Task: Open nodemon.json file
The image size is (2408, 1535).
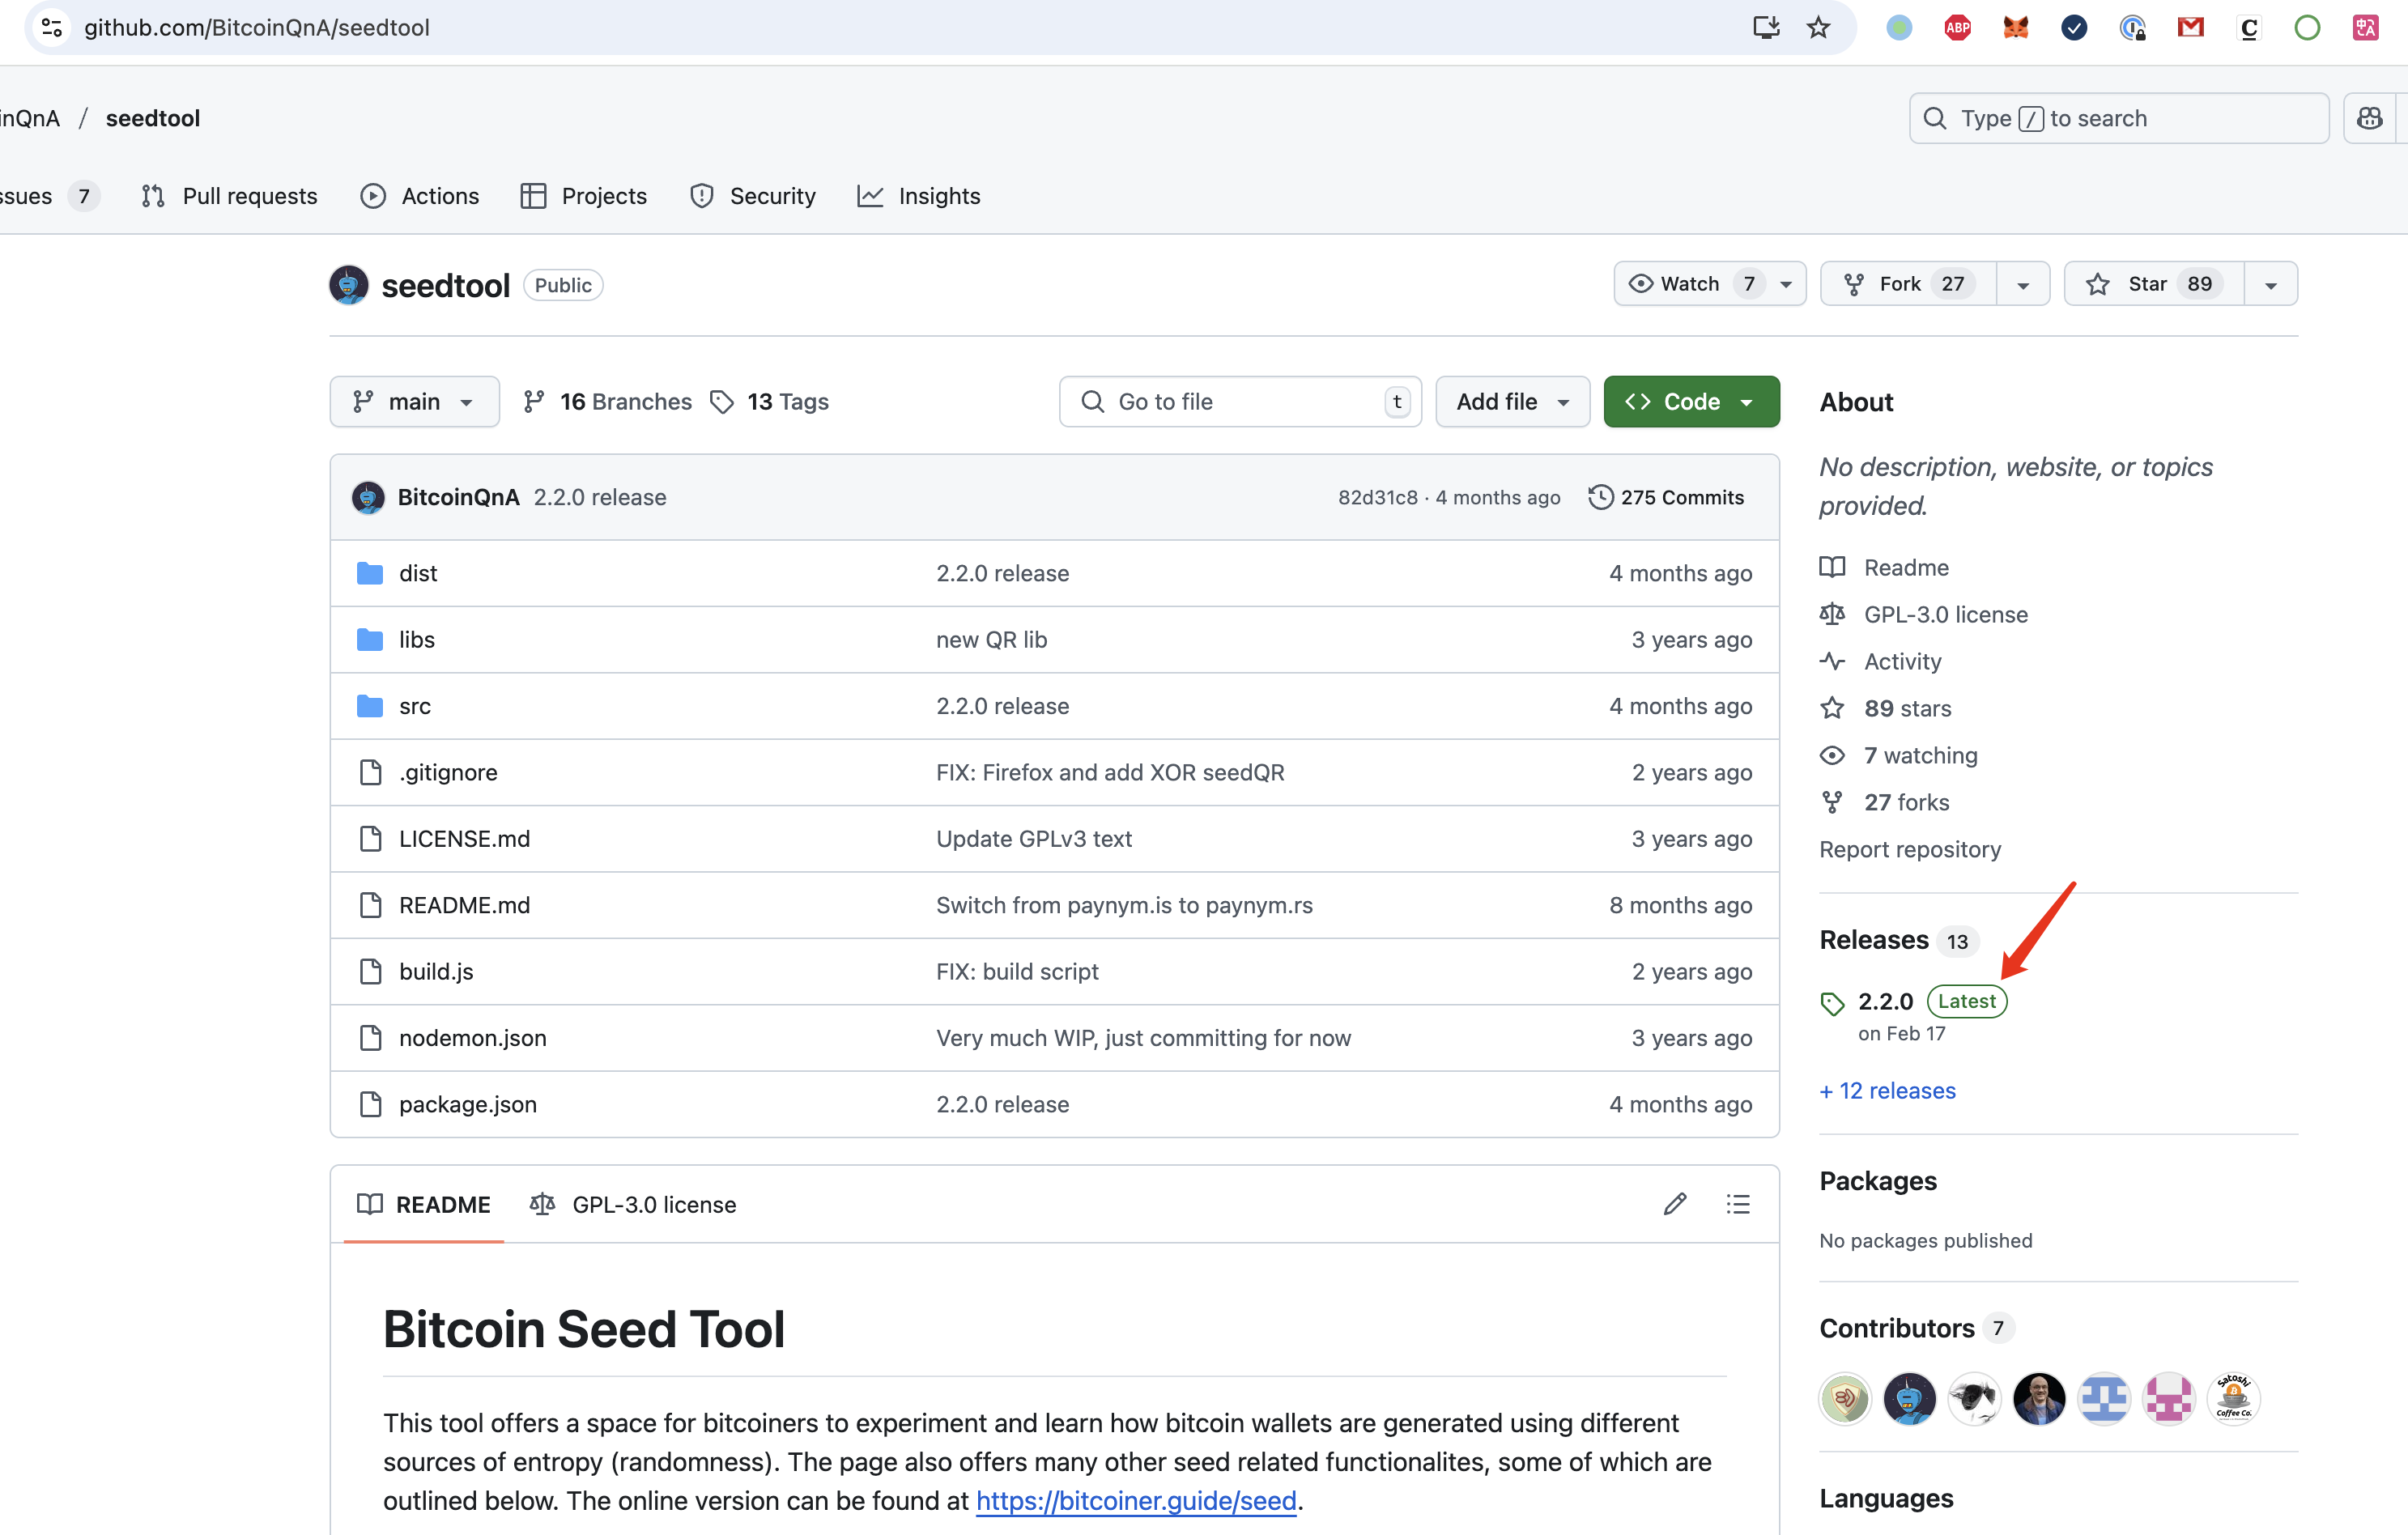Action: pos(473,1038)
